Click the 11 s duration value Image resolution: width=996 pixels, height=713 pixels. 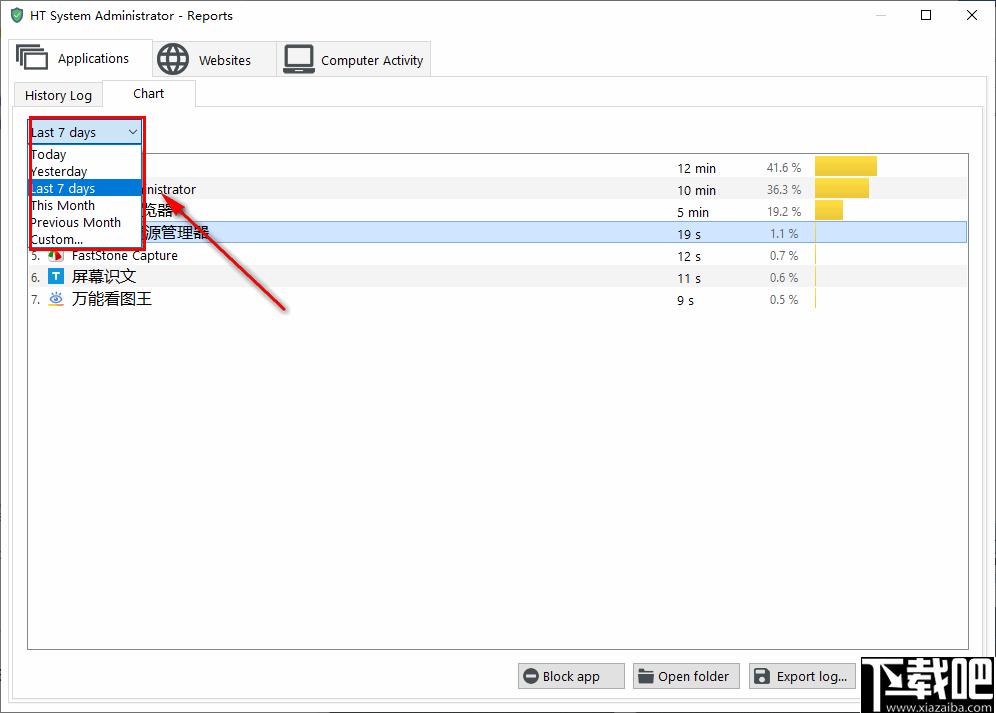(x=689, y=278)
